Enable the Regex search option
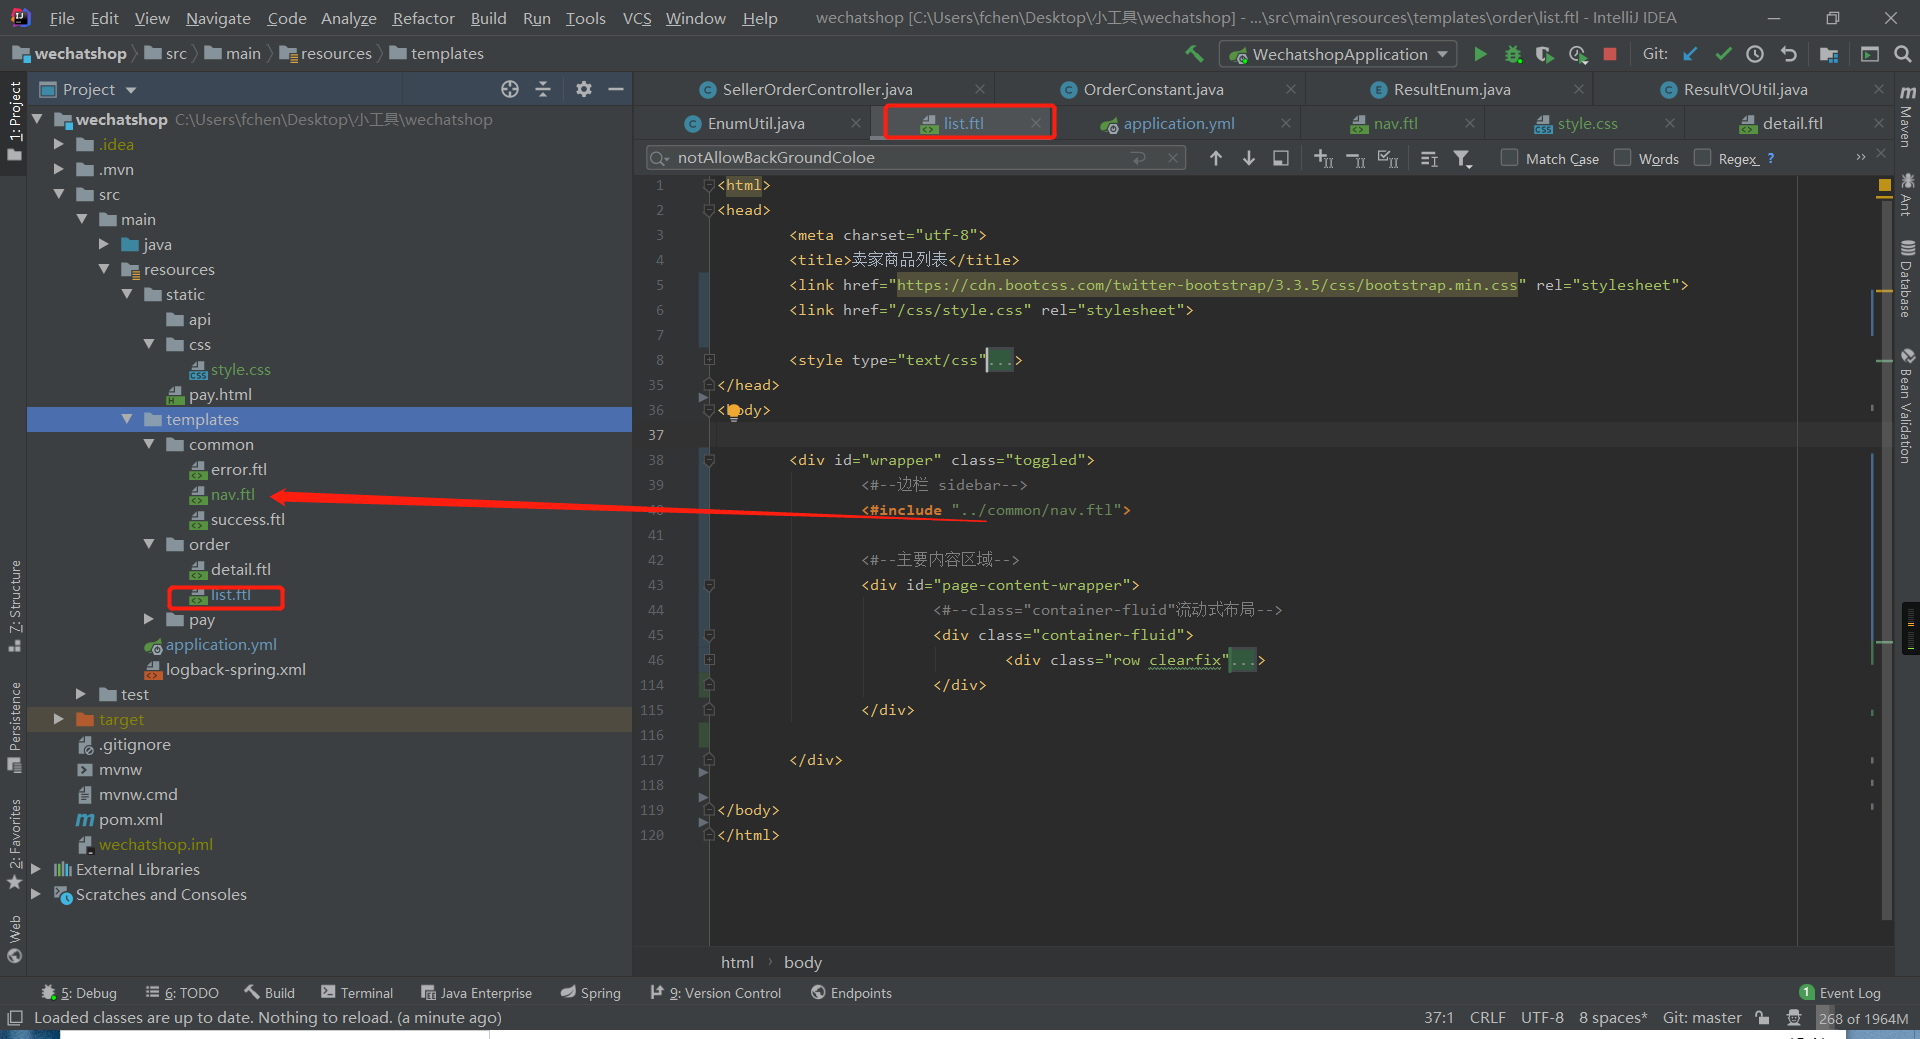The width and height of the screenshot is (1920, 1039). pos(1702,157)
